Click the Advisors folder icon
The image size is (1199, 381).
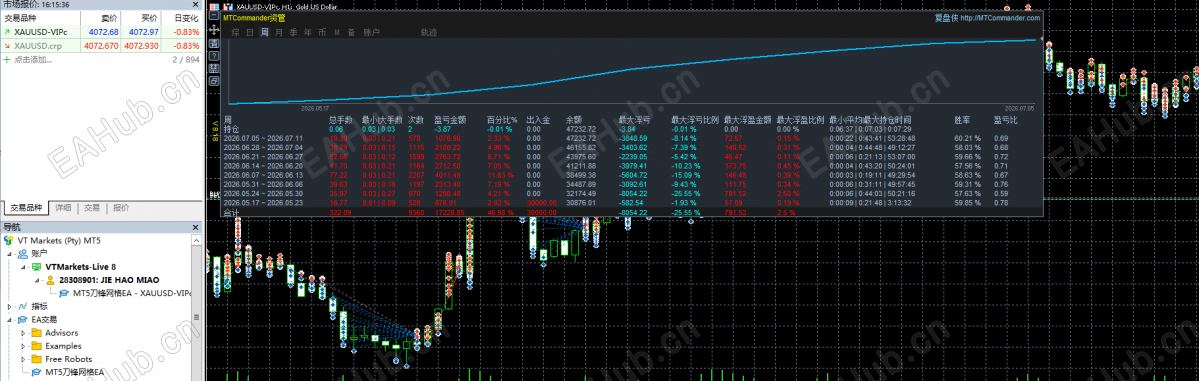tap(36, 333)
